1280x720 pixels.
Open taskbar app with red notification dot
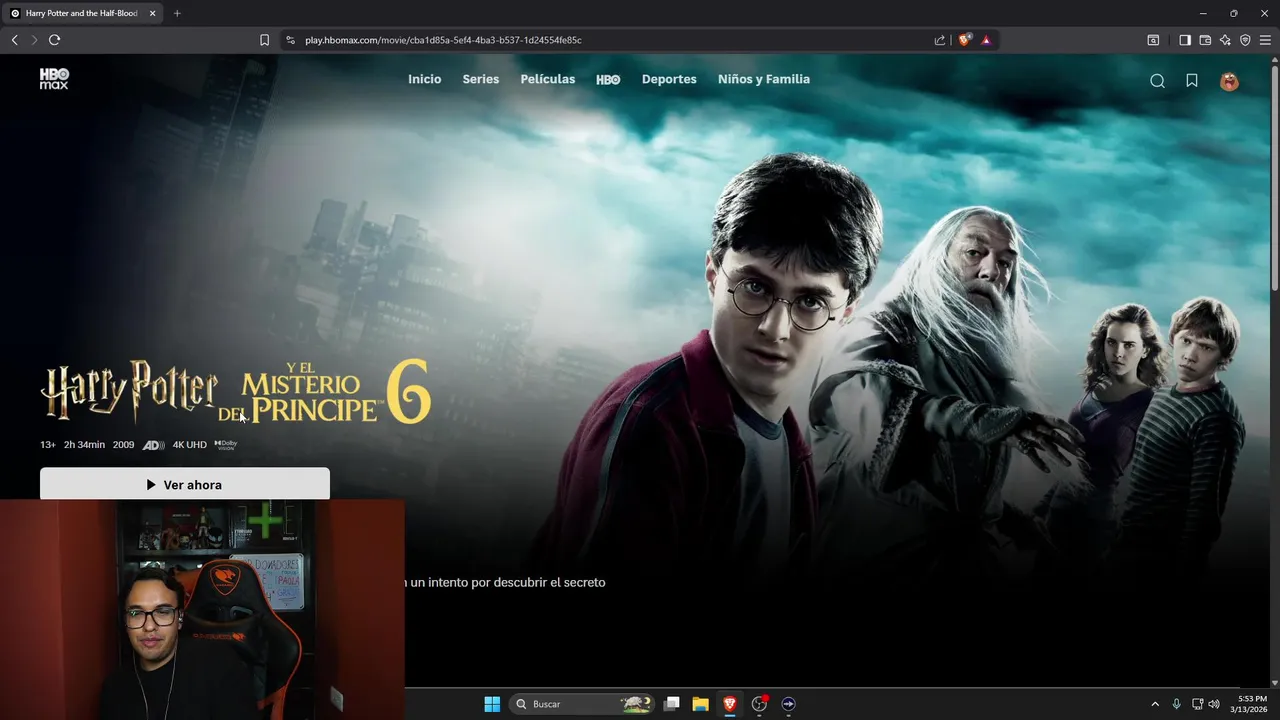pos(759,704)
